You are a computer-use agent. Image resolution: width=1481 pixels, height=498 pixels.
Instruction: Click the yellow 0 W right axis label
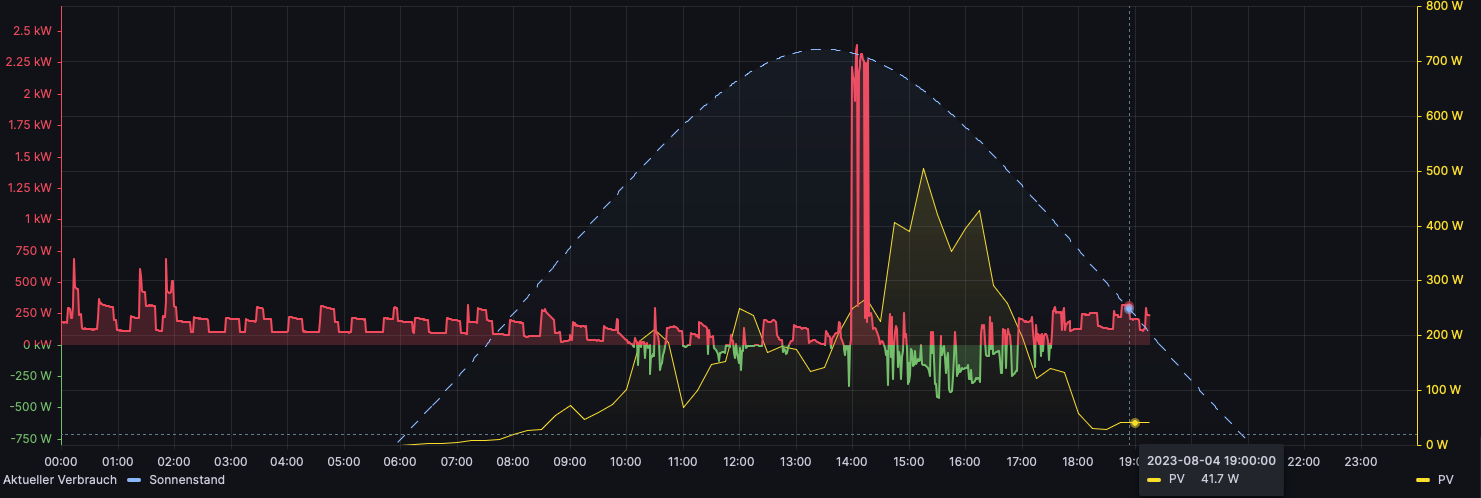click(1437, 445)
